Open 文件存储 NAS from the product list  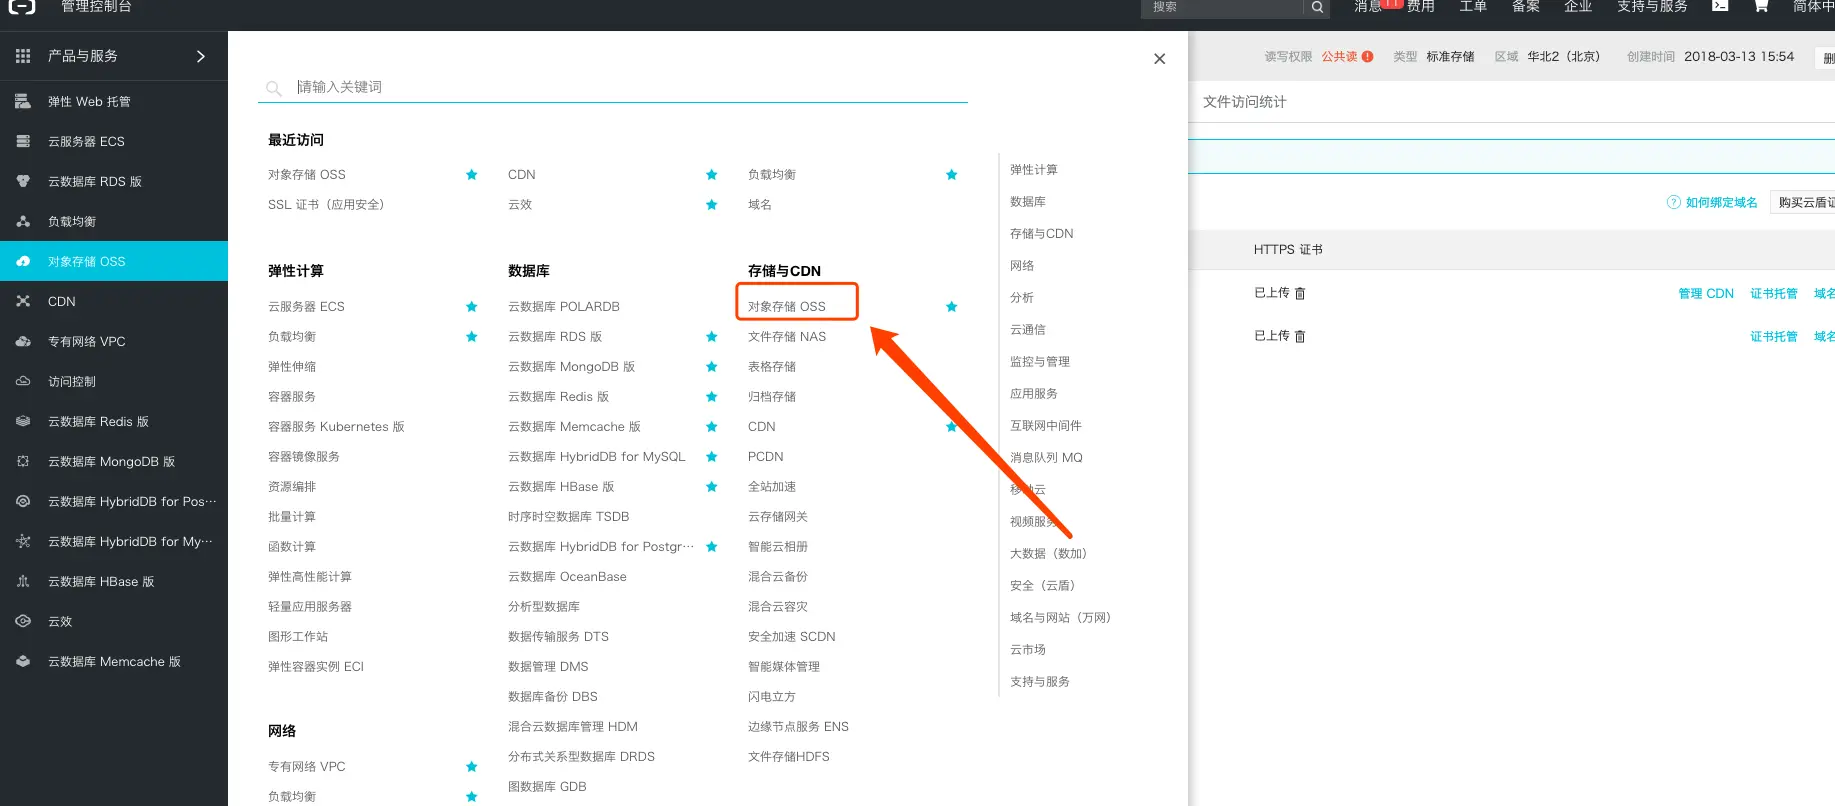pos(787,337)
